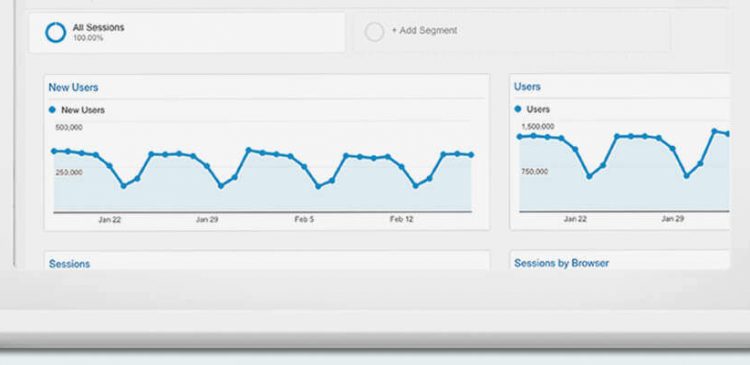Open the Sessions widget title
The width and height of the screenshot is (750, 365).
(x=69, y=264)
